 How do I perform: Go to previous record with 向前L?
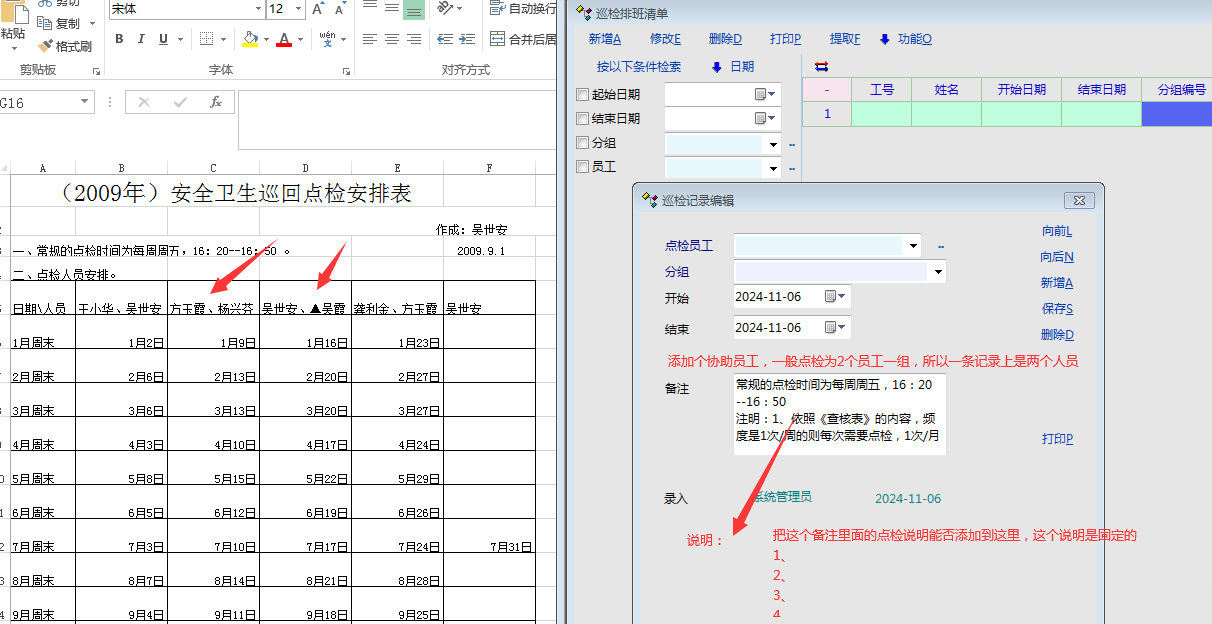click(1056, 231)
